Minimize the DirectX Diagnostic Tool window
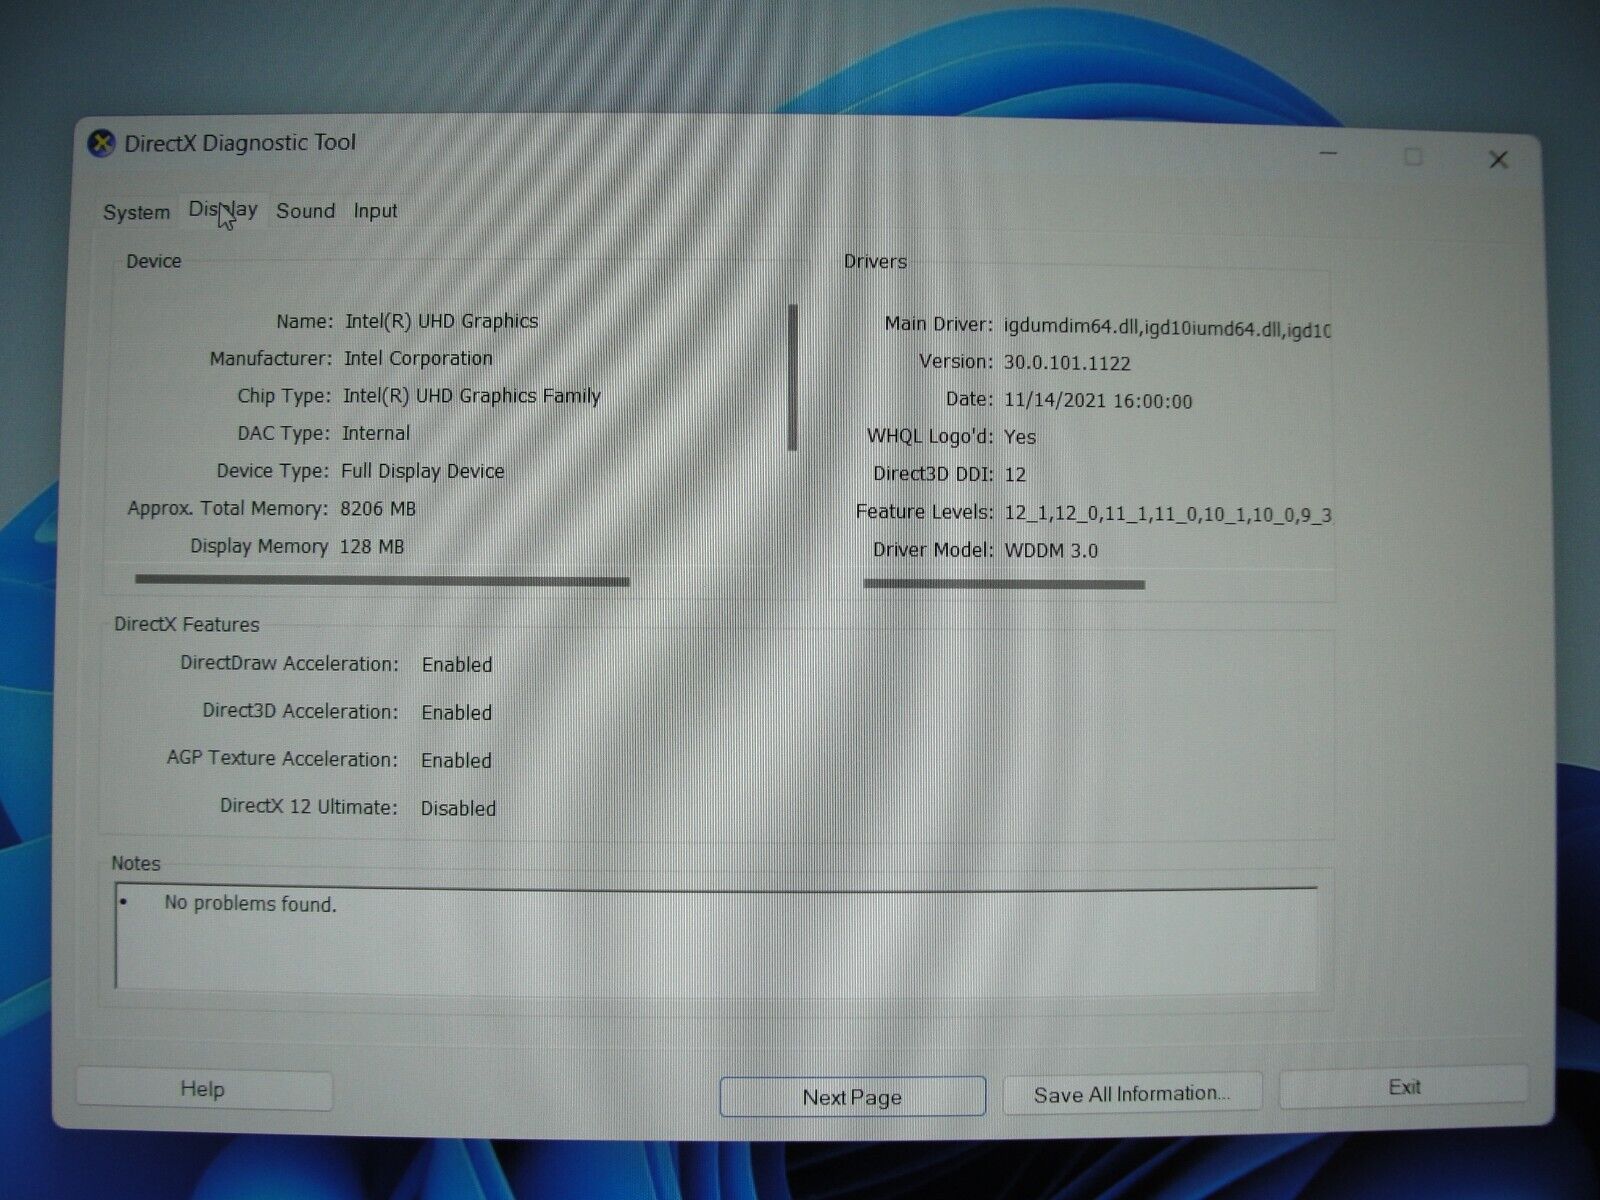The image size is (1600, 1200). point(1328,154)
